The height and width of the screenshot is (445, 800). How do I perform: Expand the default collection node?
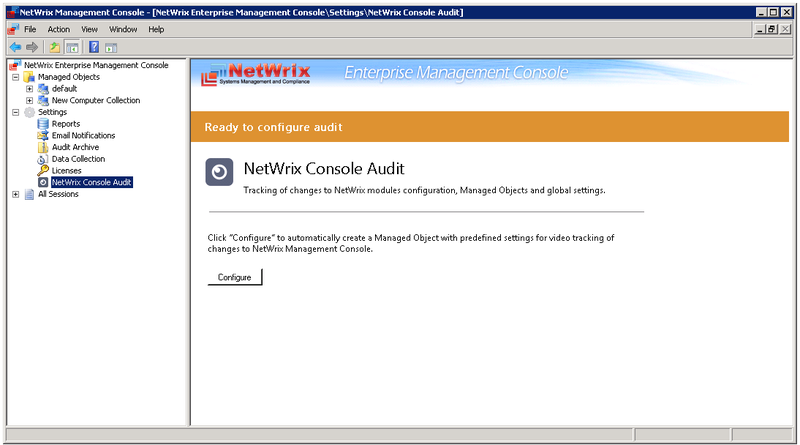coord(30,89)
